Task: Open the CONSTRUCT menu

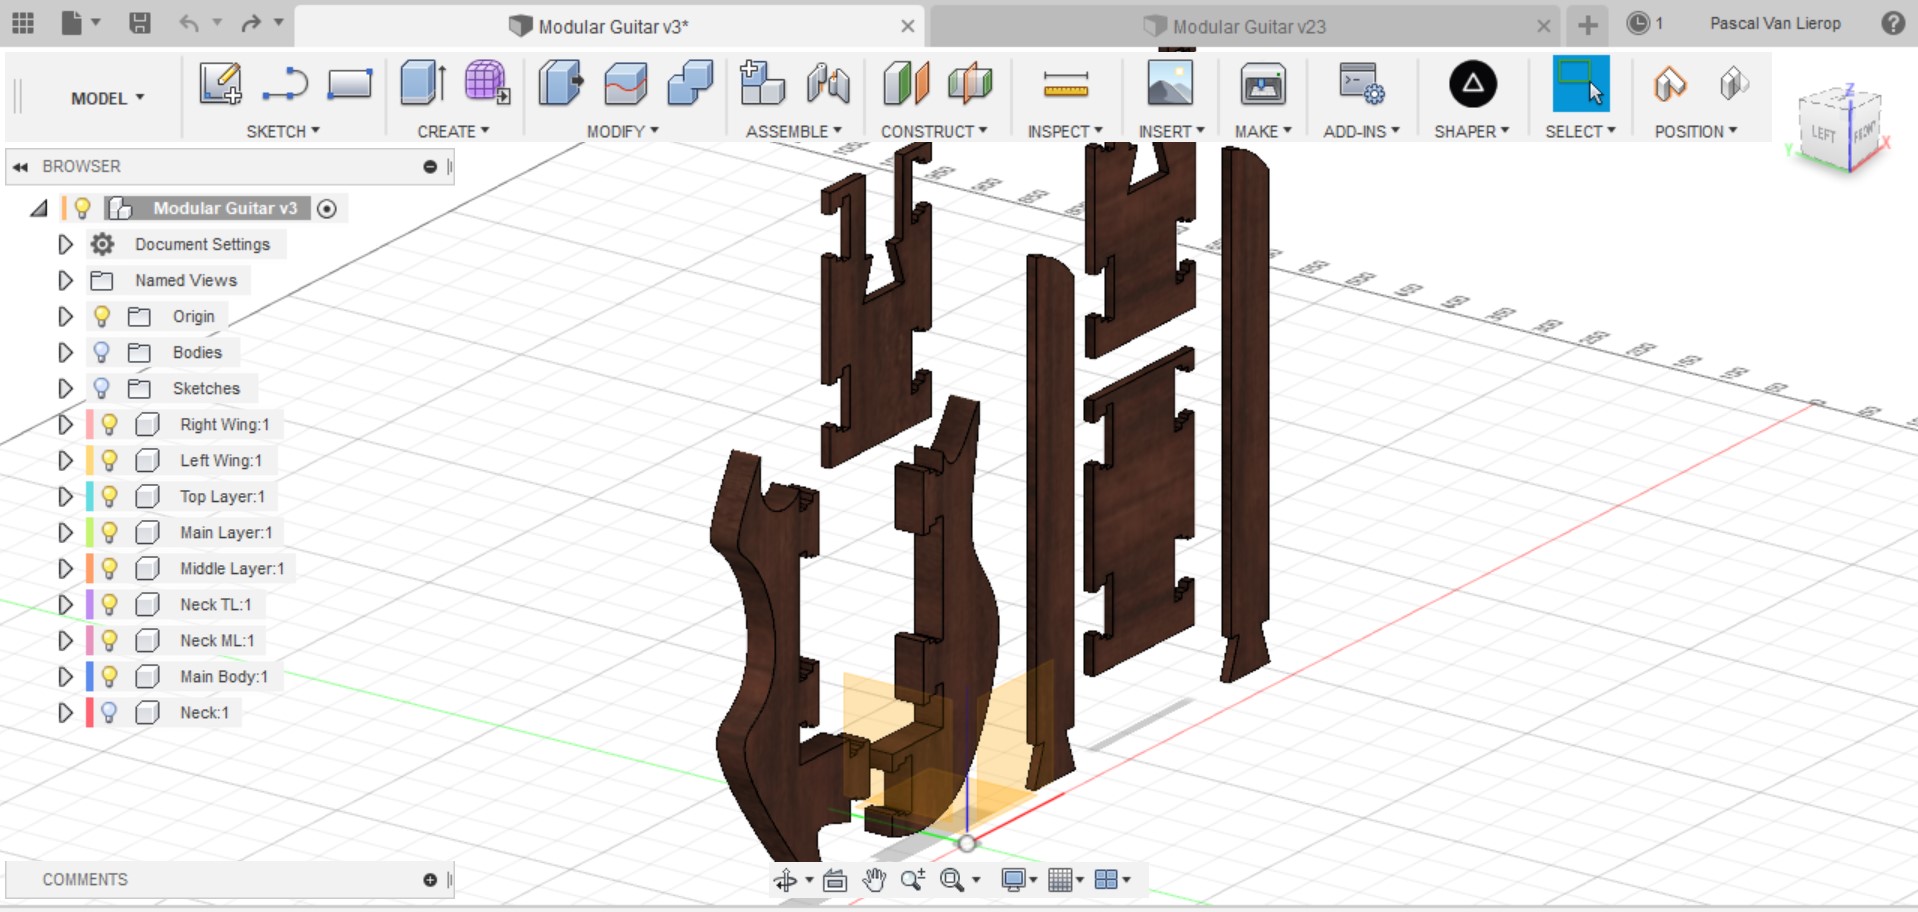Action: 934,131
